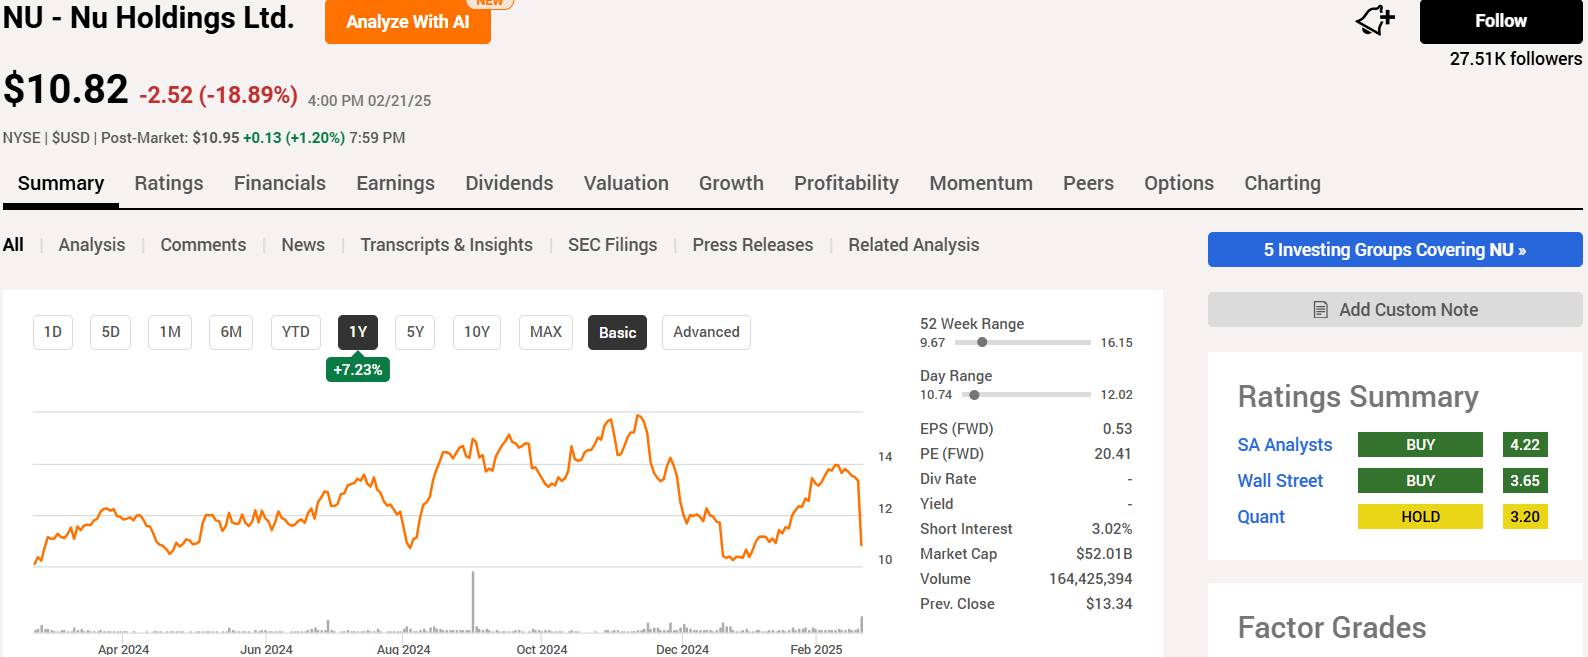
Task: Click the Follow button
Action: (1501, 21)
